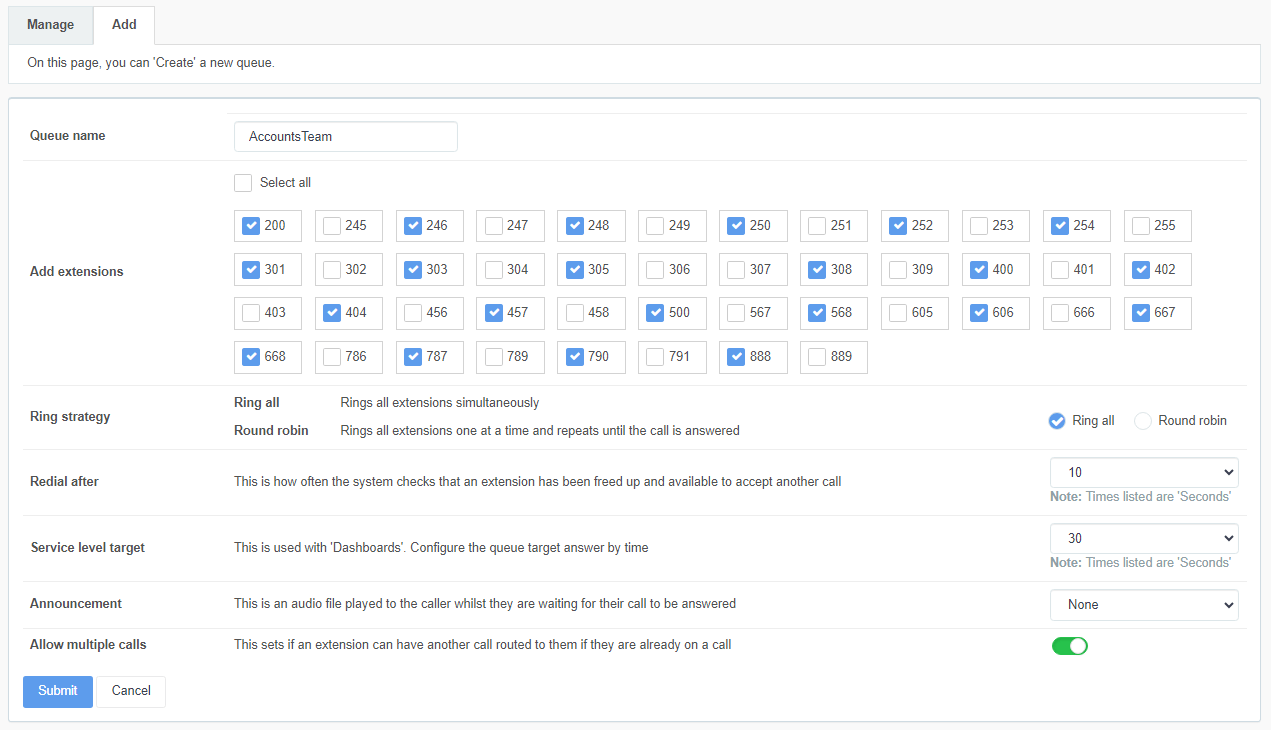Screen dimensions: 1271x730
Task: Uncheck extension 500 checkbox
Action: pos(655,313)
